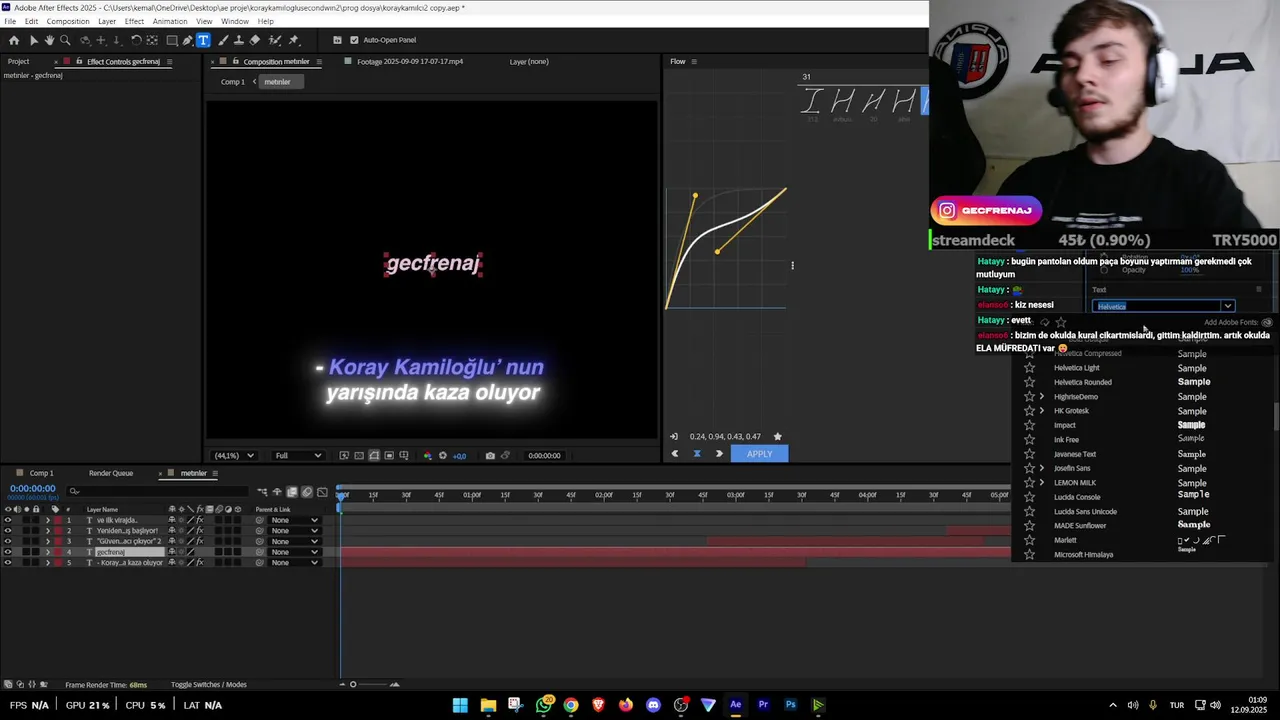
Task: Hide layer 3 'Güven...acı çıkıyor 2' eye
Action: [8, 541]
